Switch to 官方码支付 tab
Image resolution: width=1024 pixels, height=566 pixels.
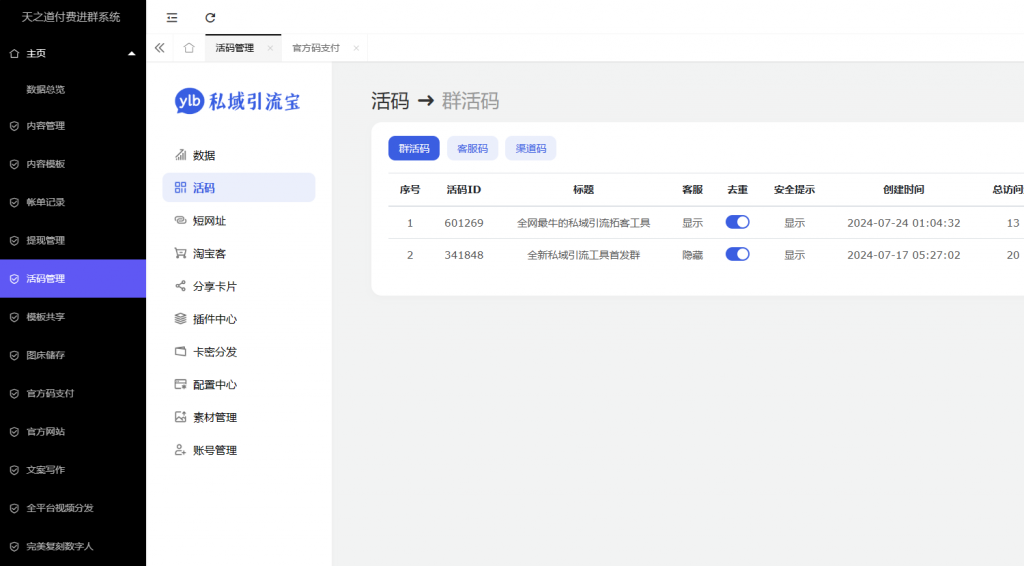tap(315, 48)
